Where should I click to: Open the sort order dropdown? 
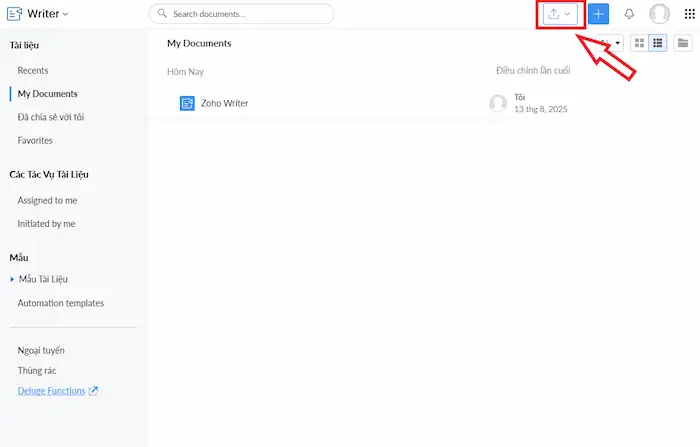tap(610, 43)
